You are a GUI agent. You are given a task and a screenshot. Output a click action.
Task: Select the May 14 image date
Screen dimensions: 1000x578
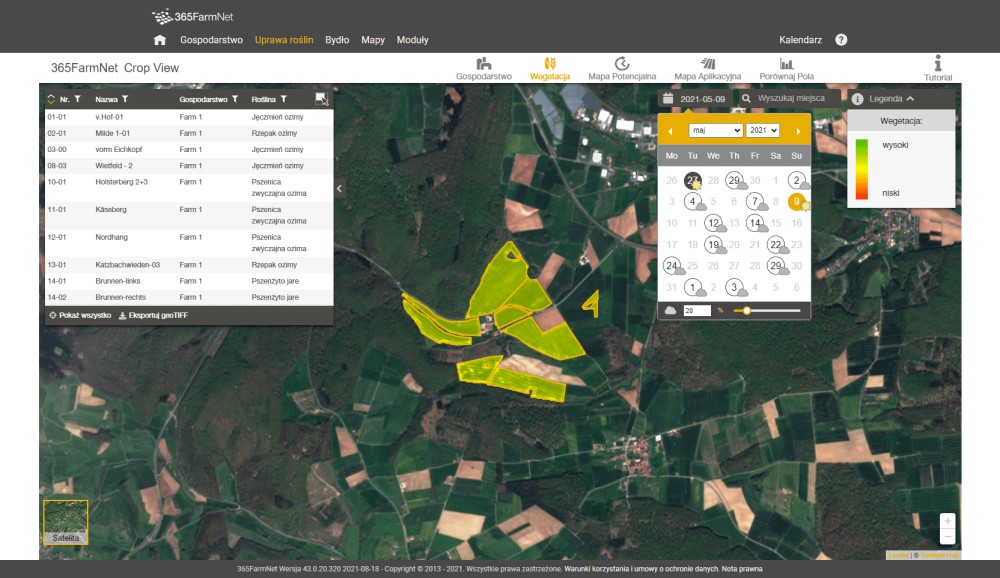coord(755,223)
